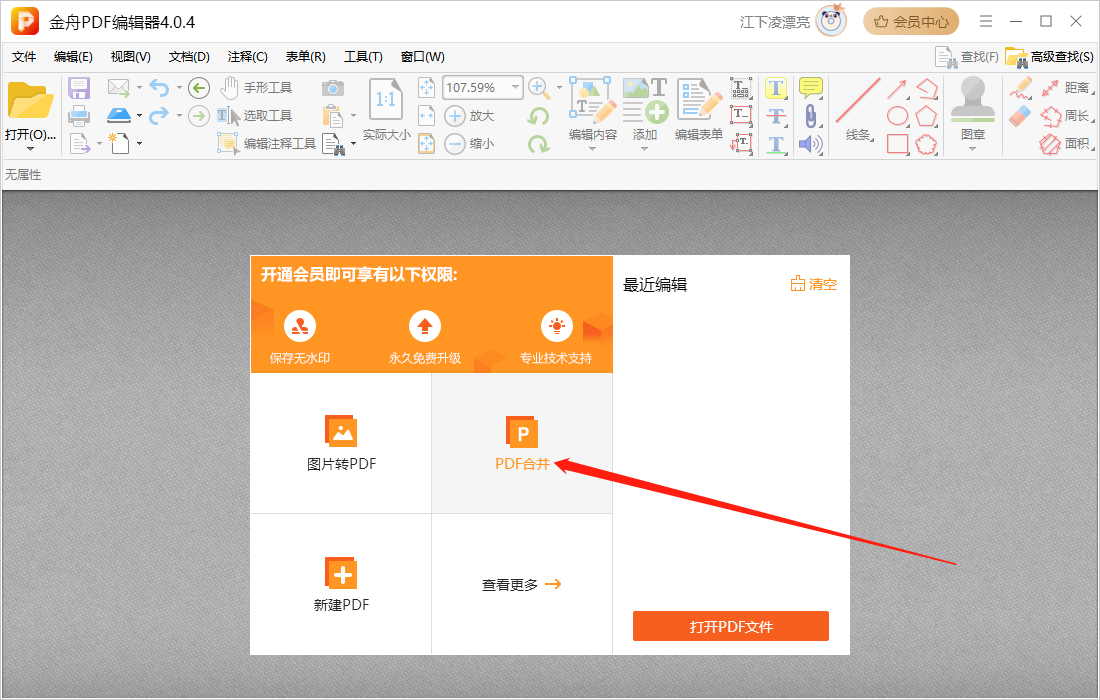This screenshot has width=1100, height=700.
Task: Open the 文档(D) menu
Action: (x=189, y=57)
